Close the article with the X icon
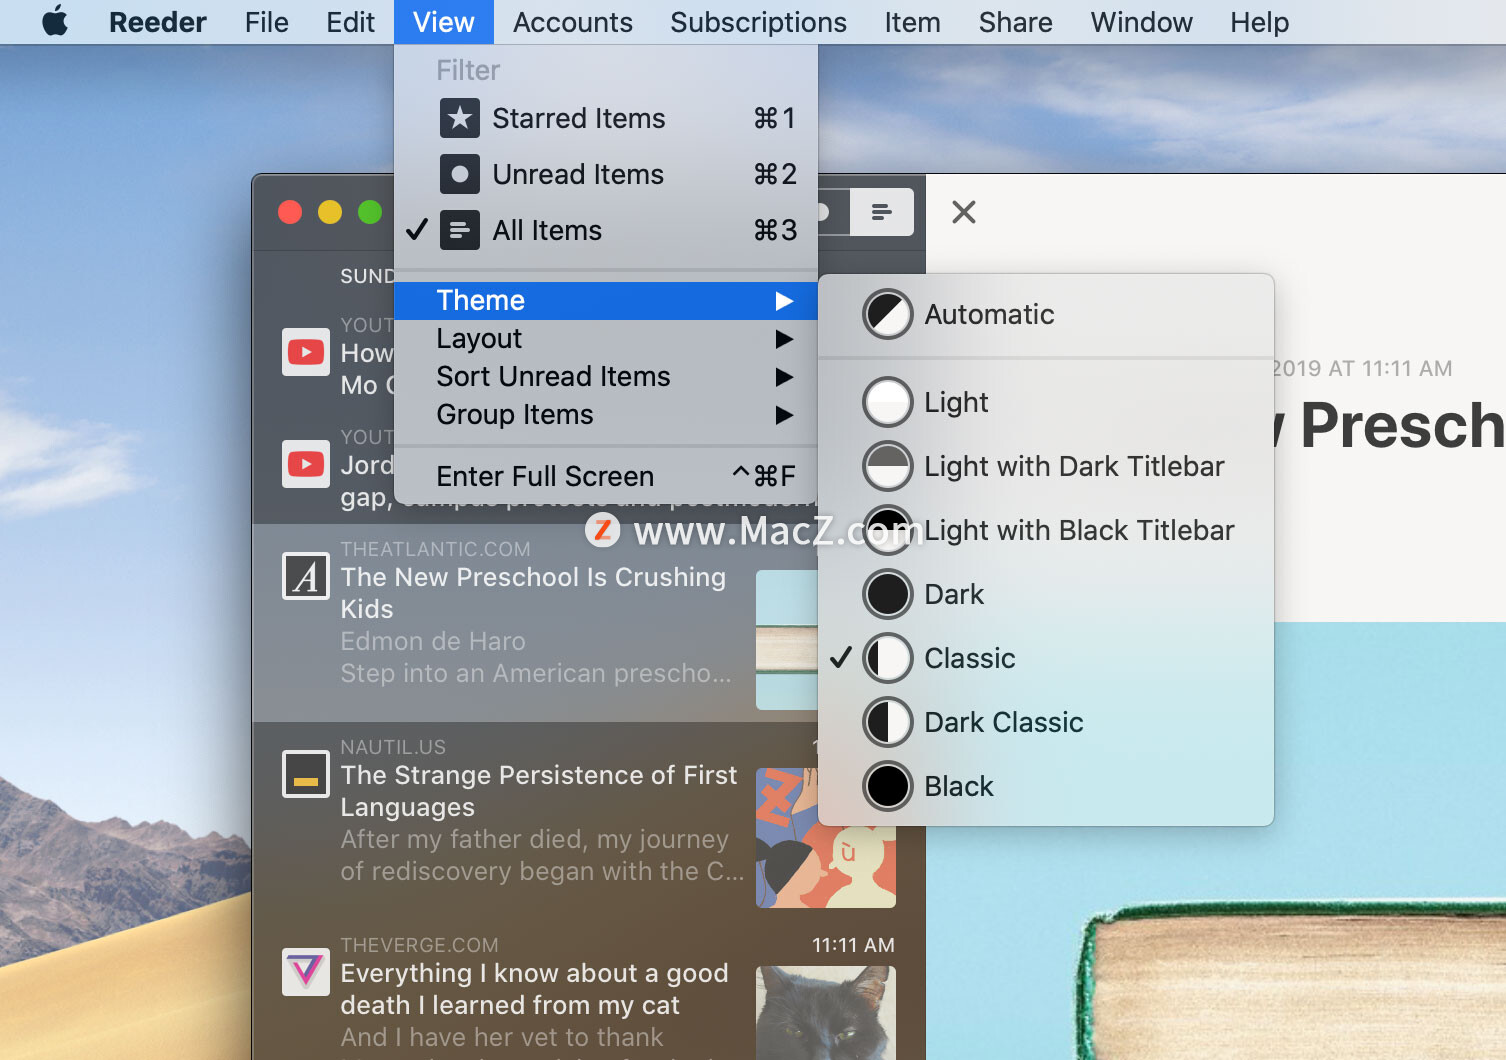The image size is (1506, 1060). click(964, 212)
